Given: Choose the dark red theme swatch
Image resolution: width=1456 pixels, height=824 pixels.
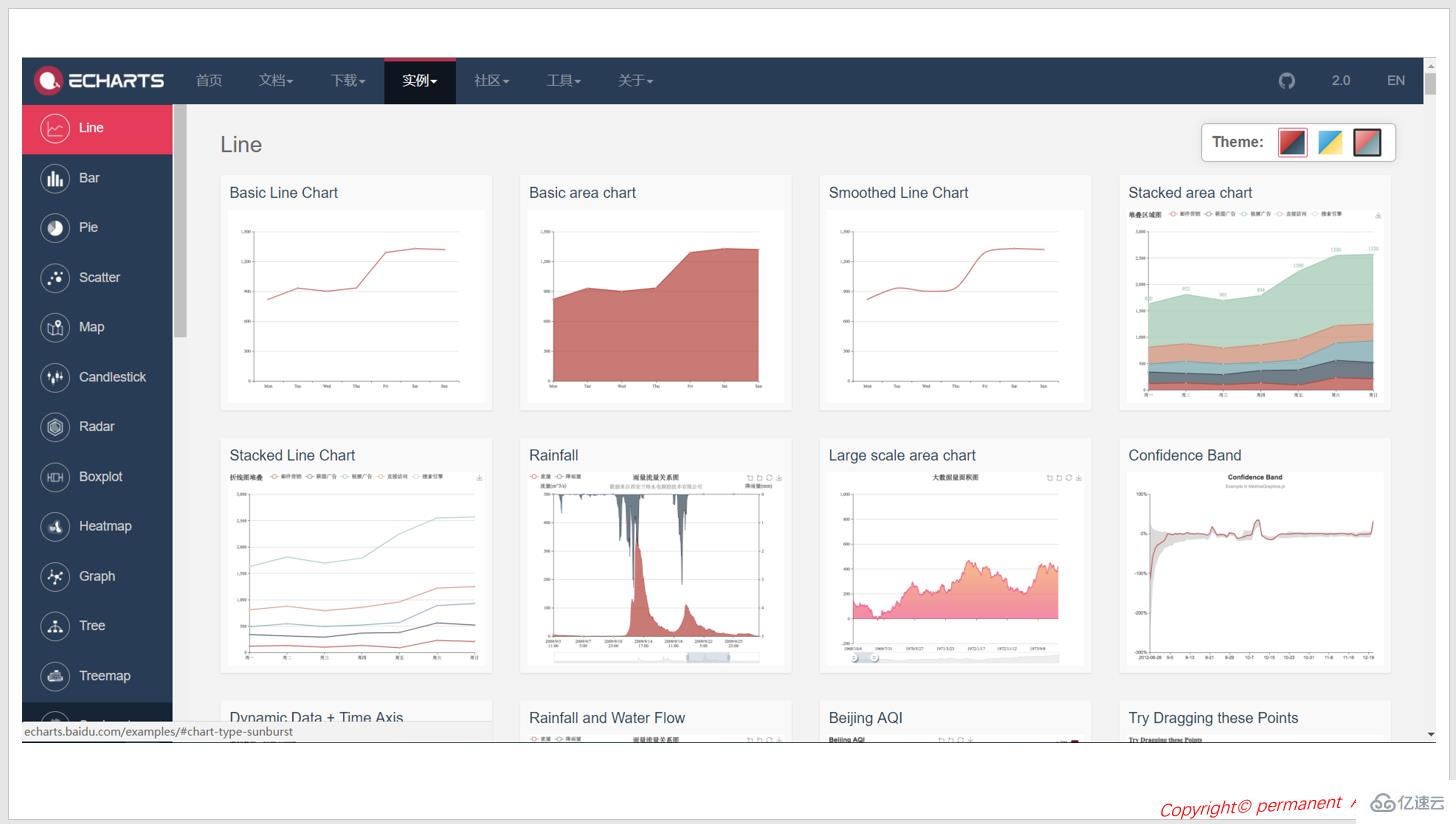Looking at the screenshot, I should (1292, 142).
